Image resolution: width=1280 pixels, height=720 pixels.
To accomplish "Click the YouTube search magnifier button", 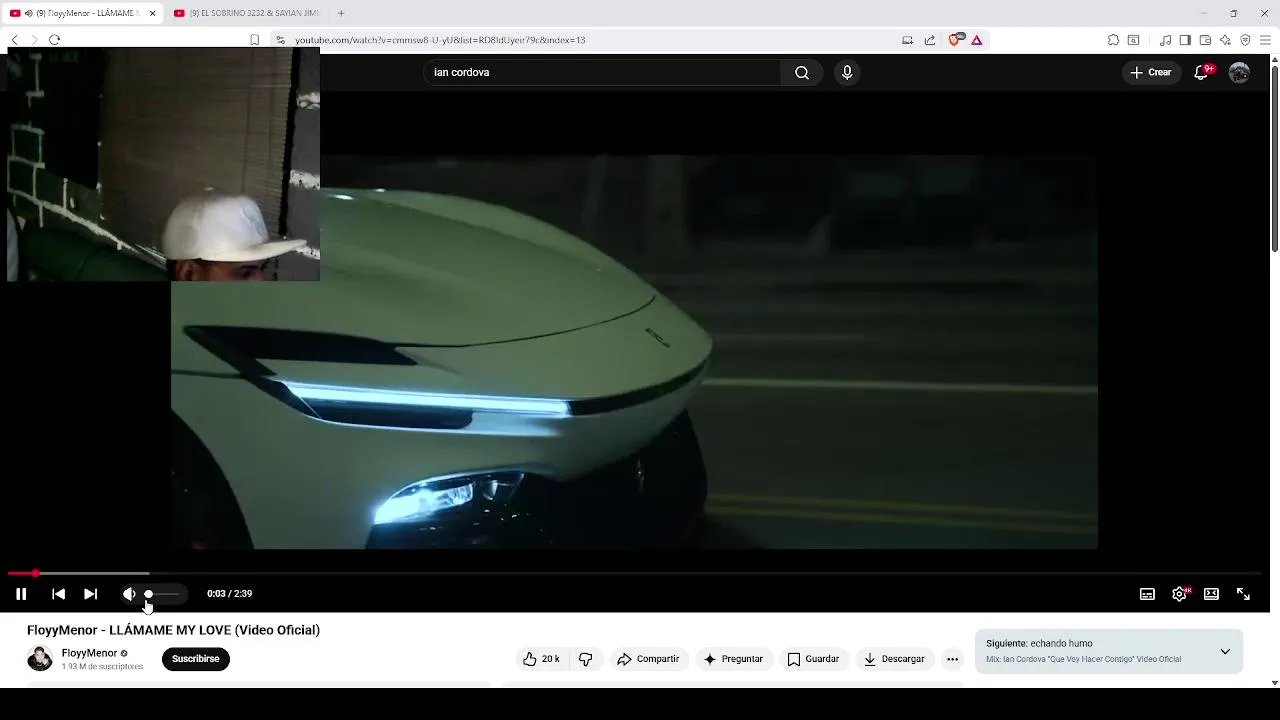I will coord(802,72).
